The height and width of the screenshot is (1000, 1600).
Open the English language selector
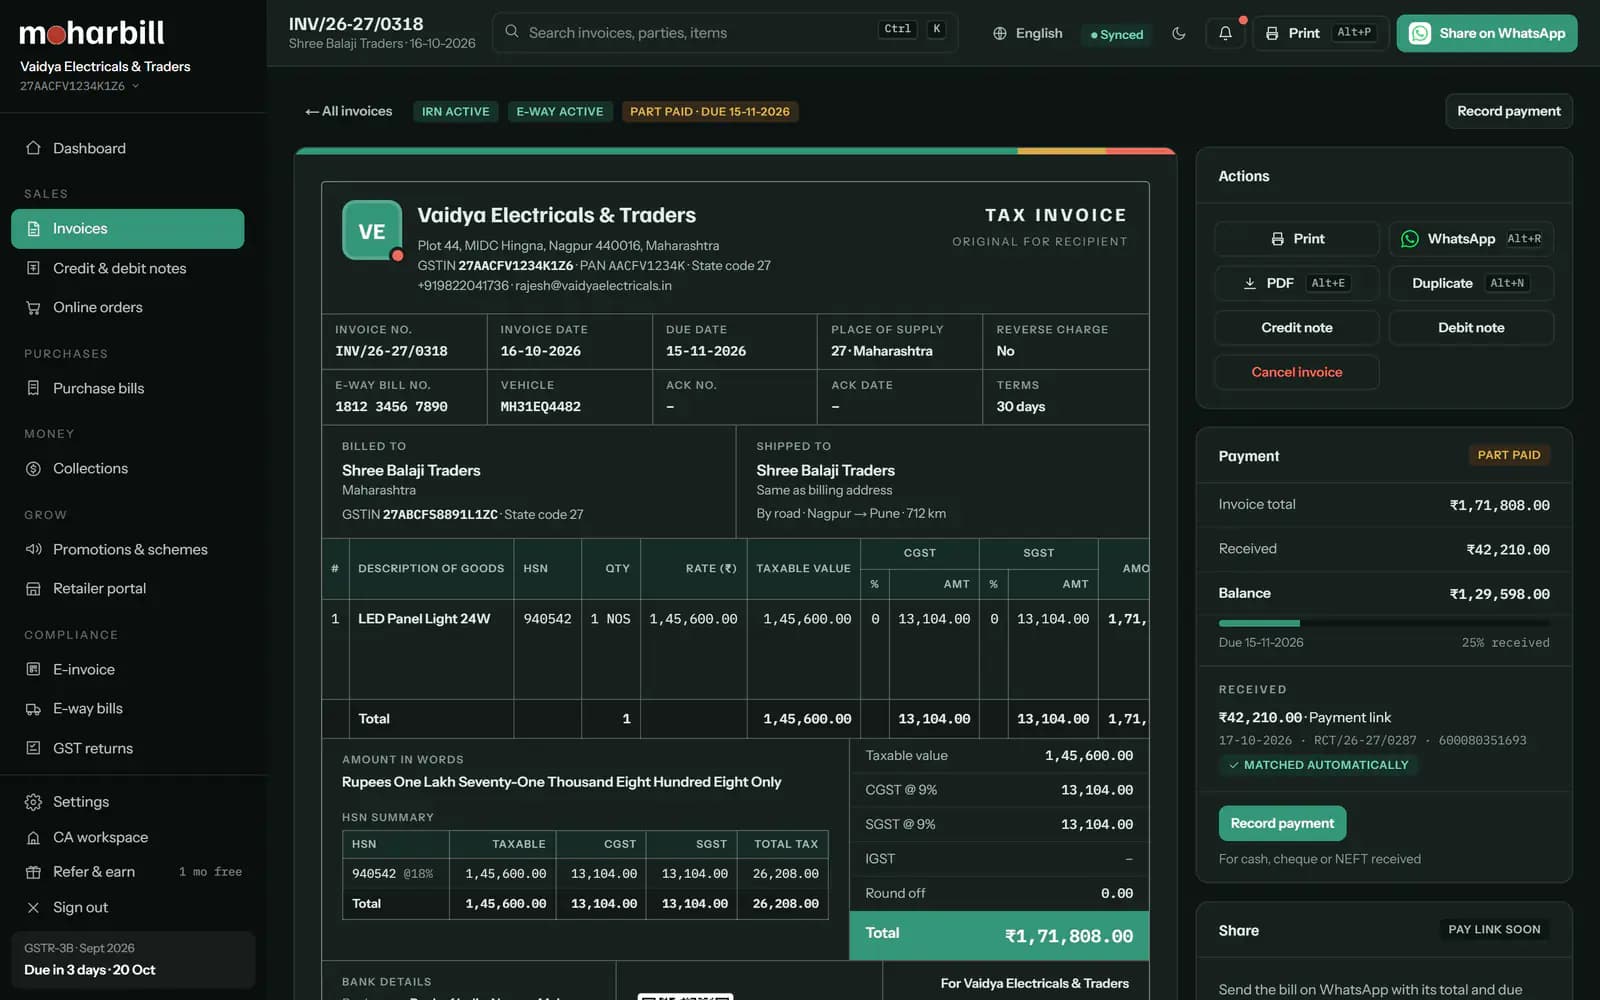point(1027,33)
